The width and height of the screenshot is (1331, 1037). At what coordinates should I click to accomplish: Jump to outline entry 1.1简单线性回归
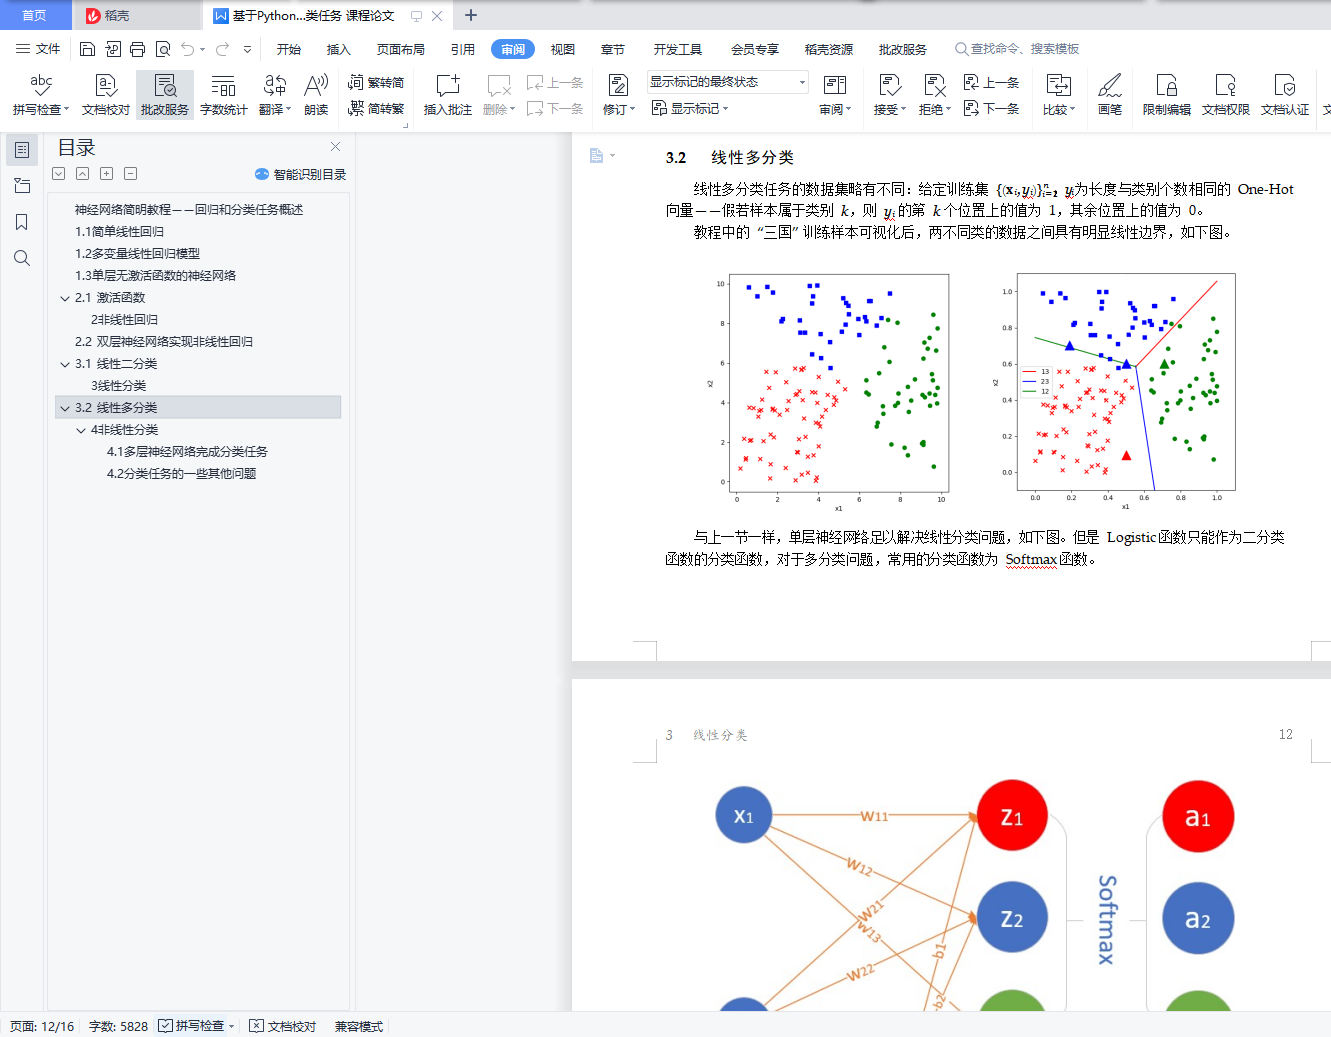tap(120, 232)
